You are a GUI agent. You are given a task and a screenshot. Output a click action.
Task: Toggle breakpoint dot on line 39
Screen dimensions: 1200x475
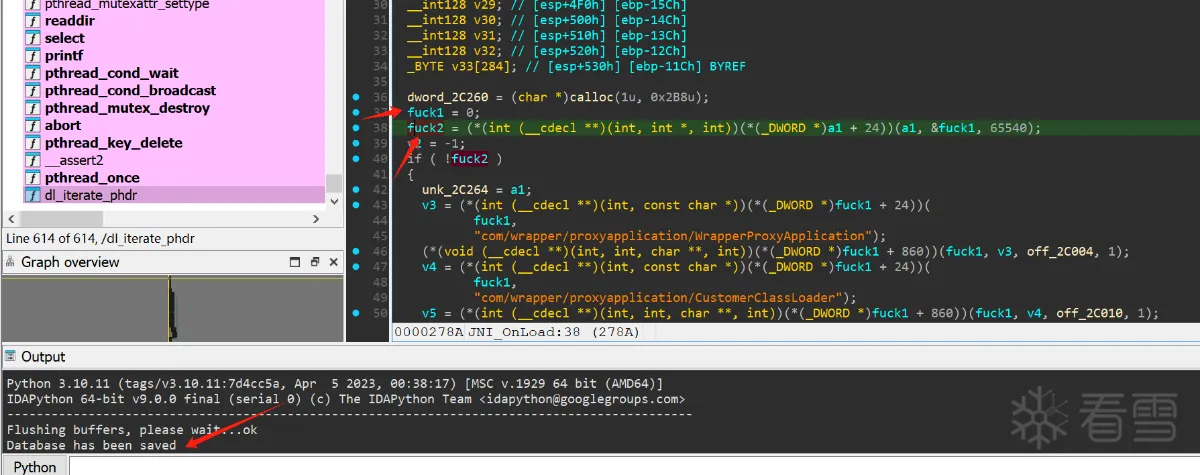coord(357,143)
